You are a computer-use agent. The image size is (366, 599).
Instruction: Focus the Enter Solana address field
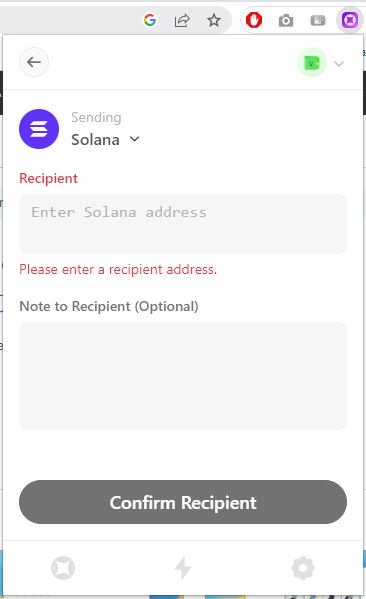183,223
